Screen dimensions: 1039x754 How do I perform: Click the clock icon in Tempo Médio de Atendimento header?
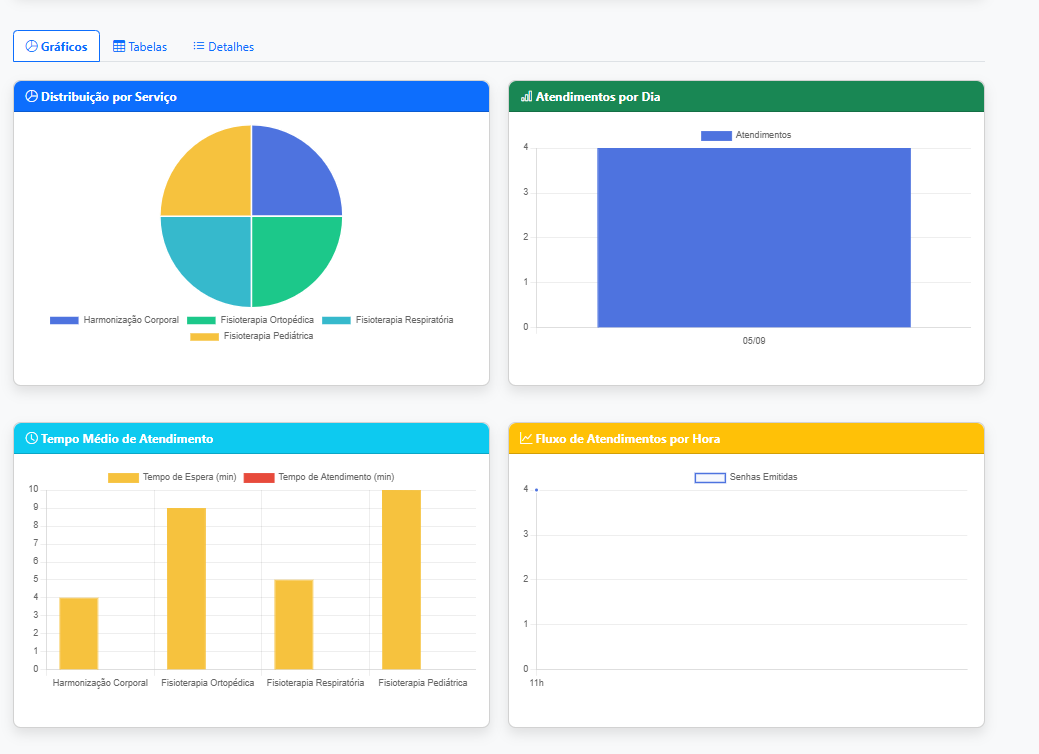[x=31, y=438]
